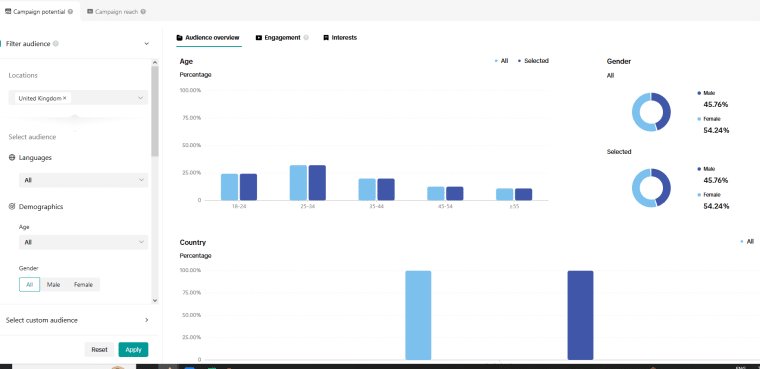The height and width of the screenshot is (369, 760).
Task: Open the Languages All dropdown
Action: tap(83, 180)
